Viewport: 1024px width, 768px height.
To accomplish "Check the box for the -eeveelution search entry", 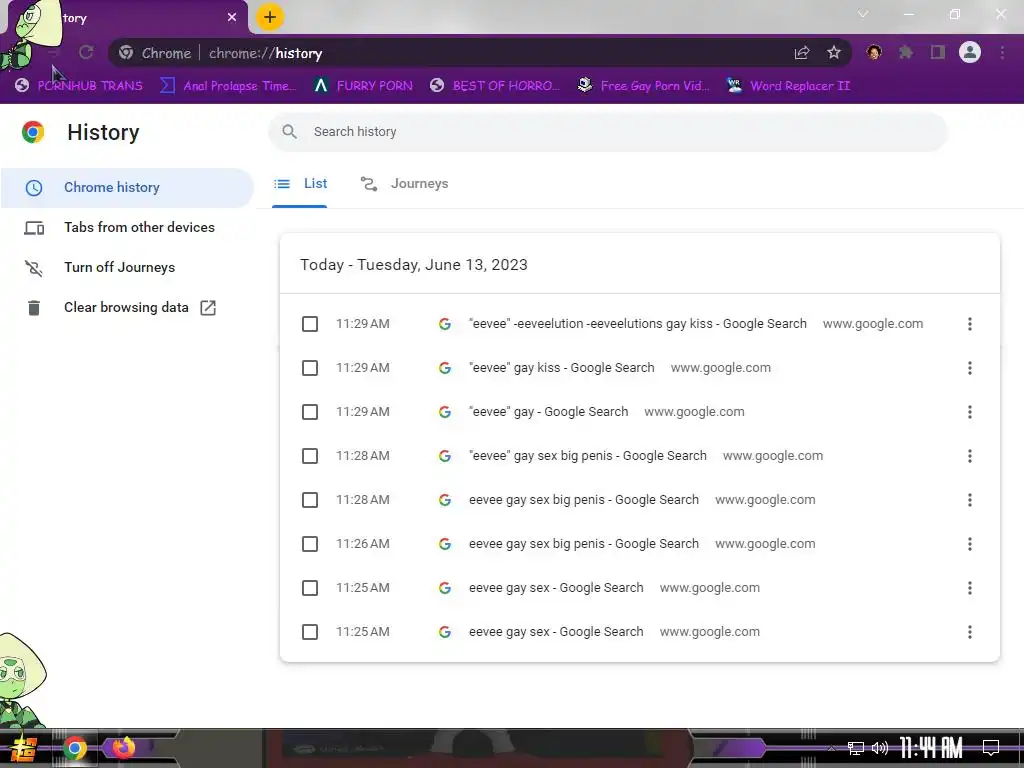I will [x=310, y=324].
